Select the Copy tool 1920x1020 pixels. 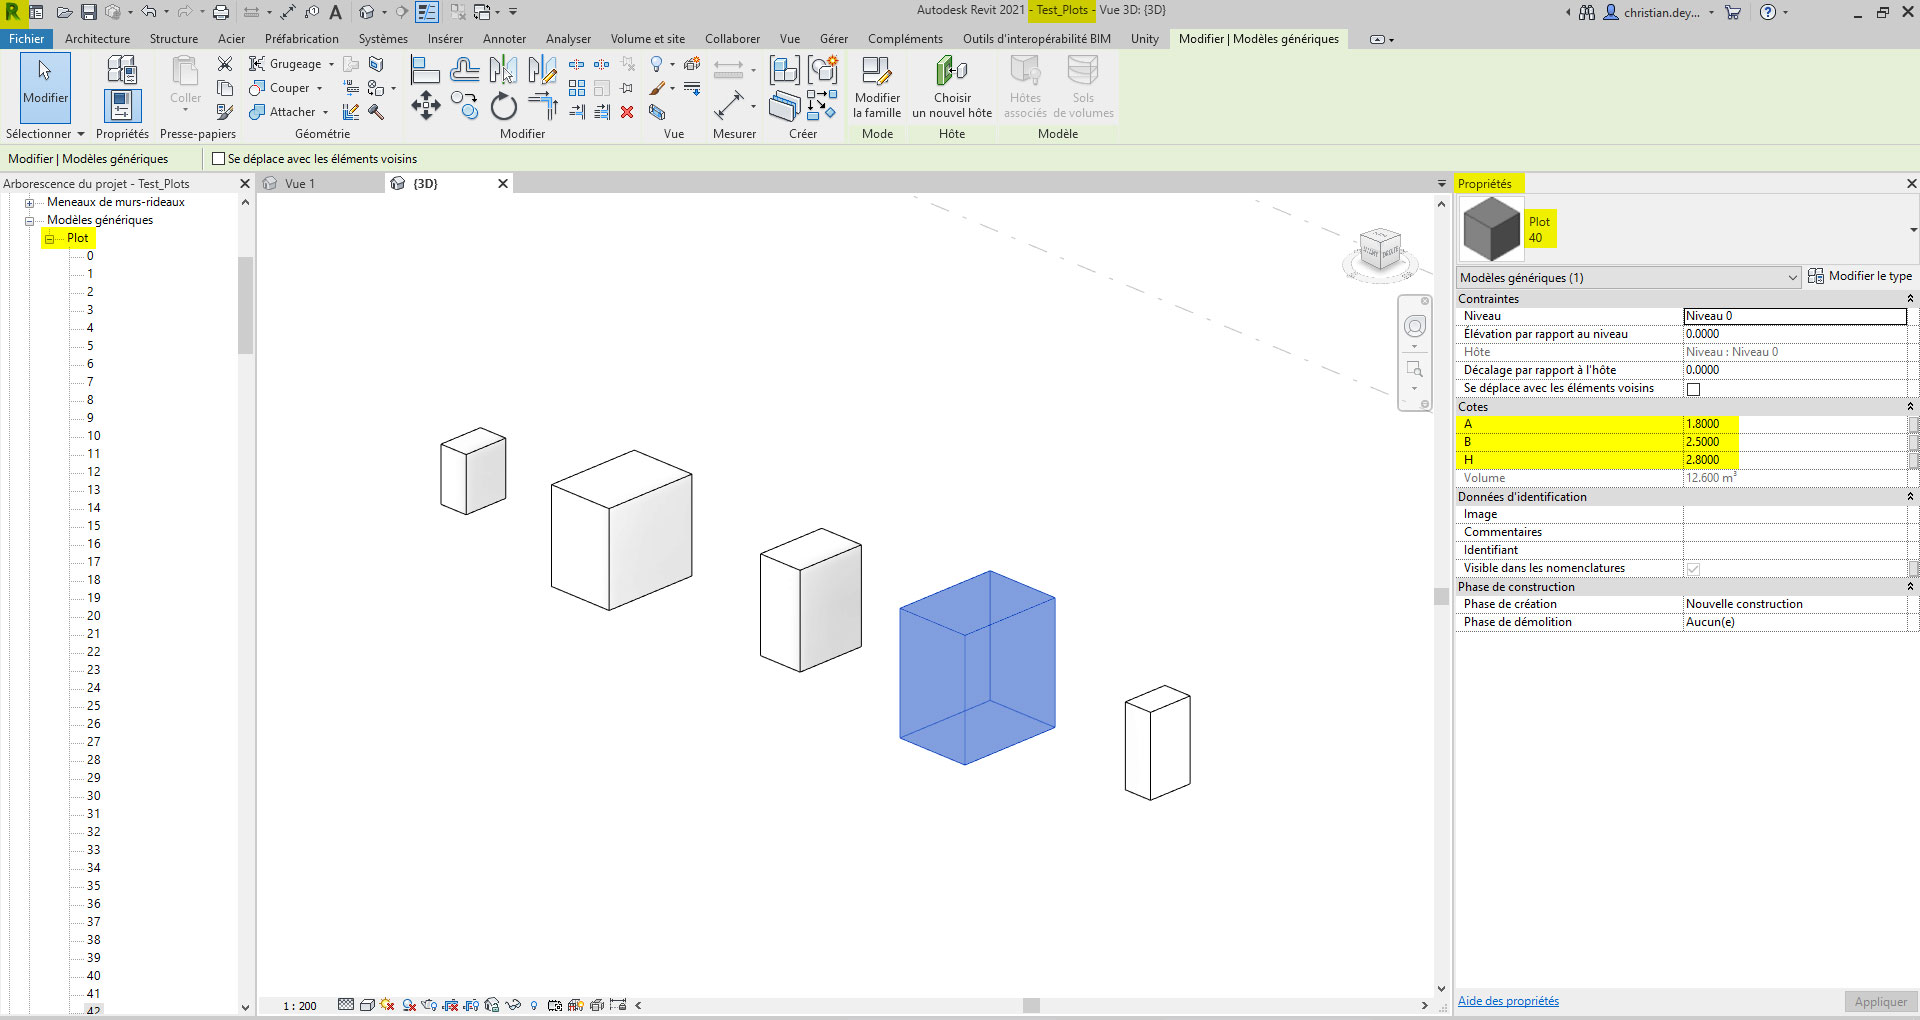(465, 106)
